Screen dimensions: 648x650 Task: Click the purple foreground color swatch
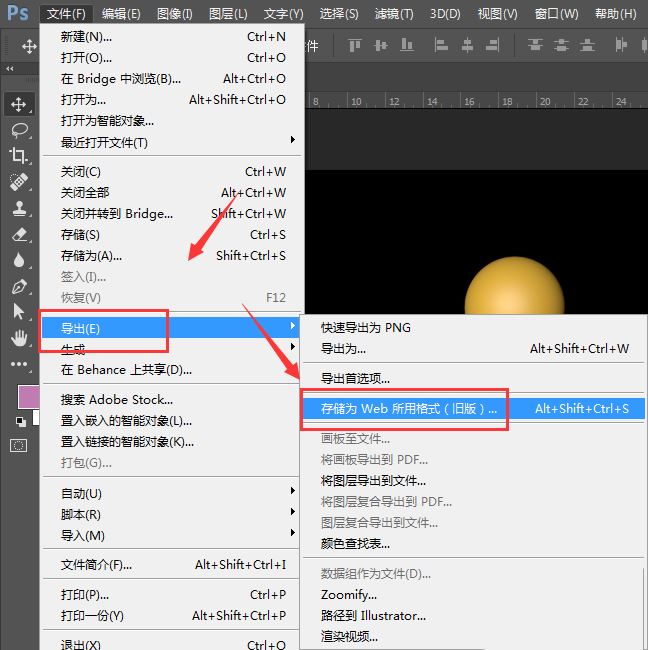pos(29,397)
